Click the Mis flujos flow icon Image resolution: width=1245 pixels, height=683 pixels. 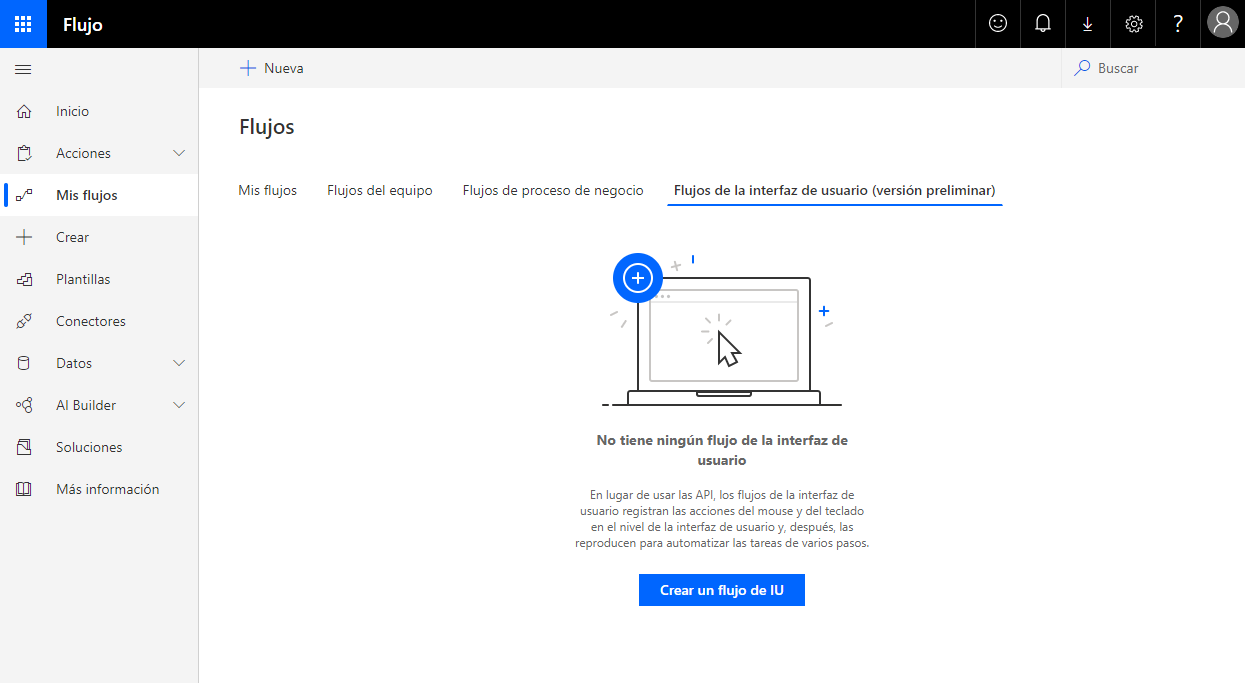coord(24,196)
